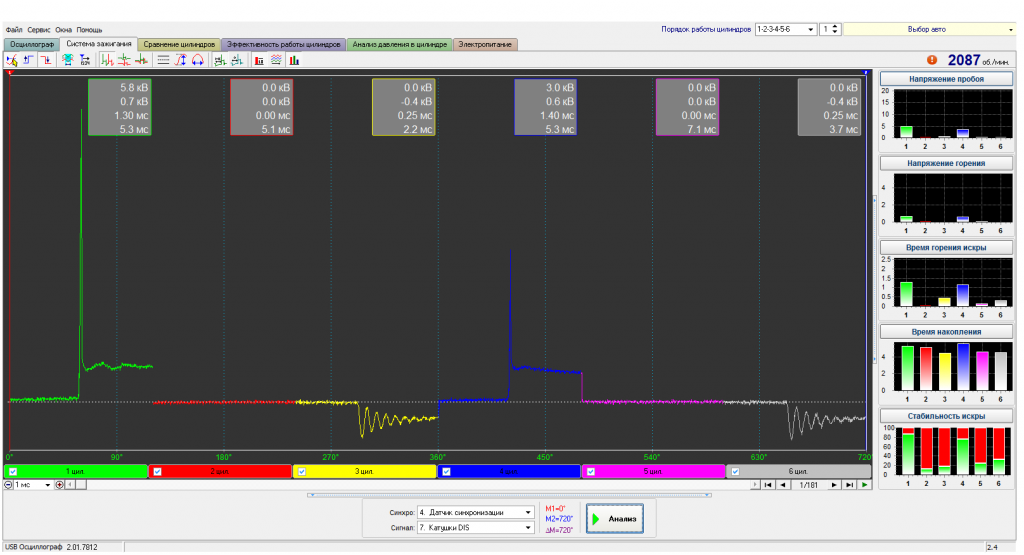Click the teal auto-fit arrows toolbar icon
This screenshot has width=1024, height=555.
67,60
